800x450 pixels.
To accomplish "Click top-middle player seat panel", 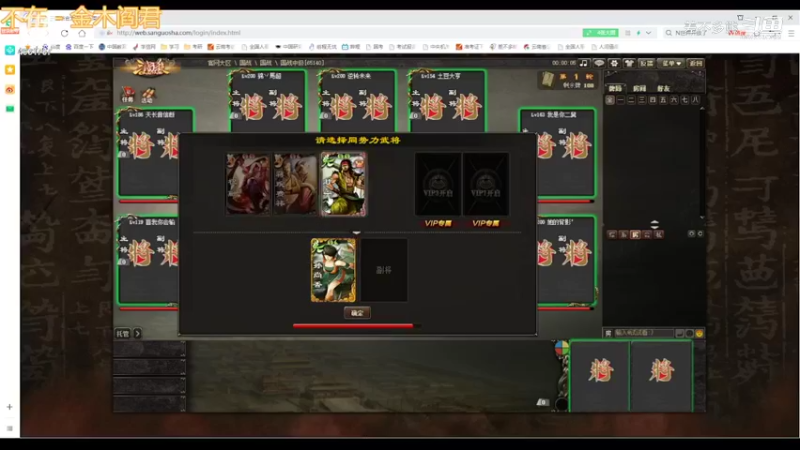I will pos(357,101).
